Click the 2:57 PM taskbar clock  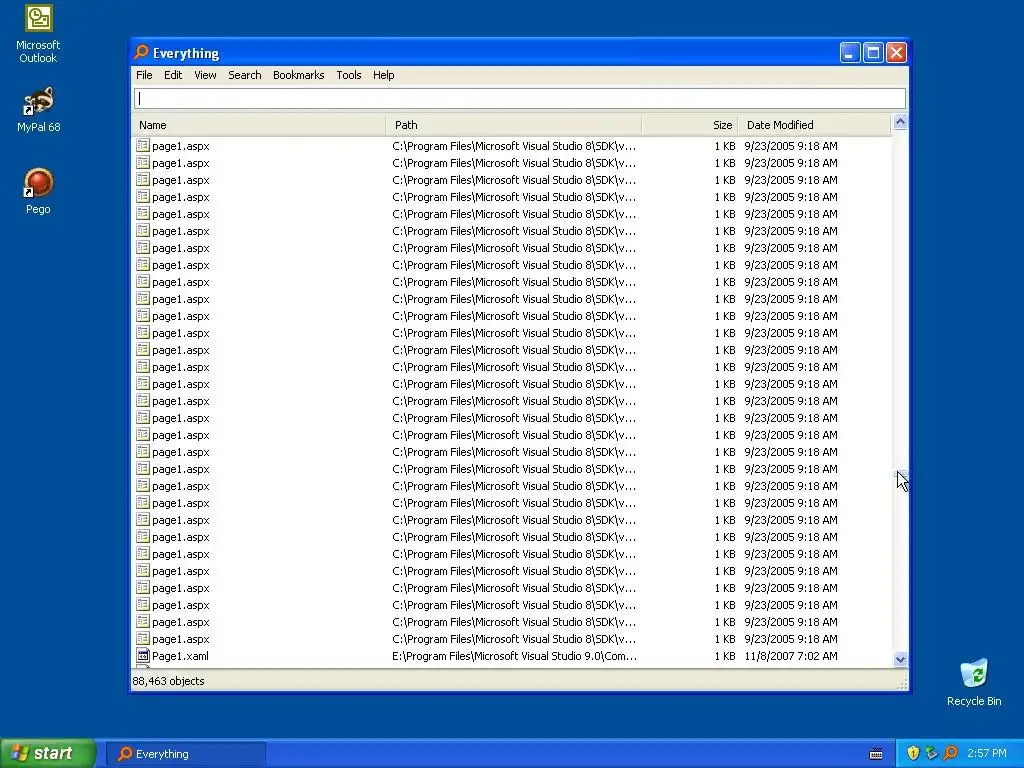pos(986,753)
